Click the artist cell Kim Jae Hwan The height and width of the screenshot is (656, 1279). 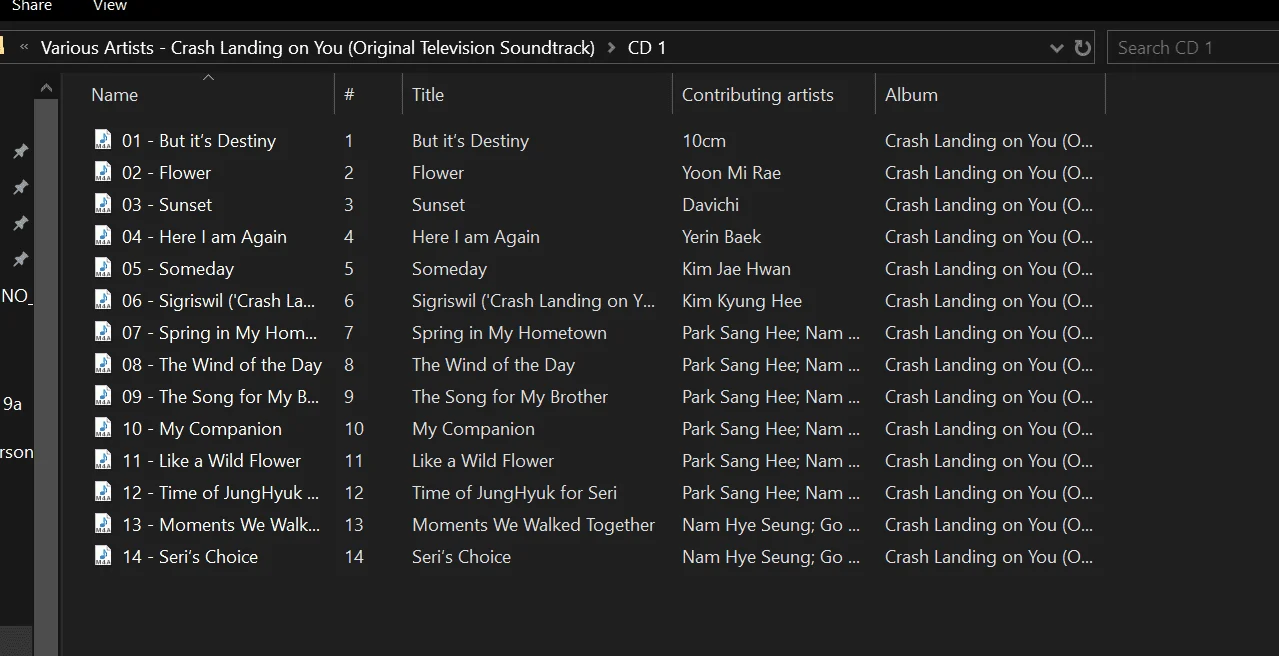(x=736, y=269)
